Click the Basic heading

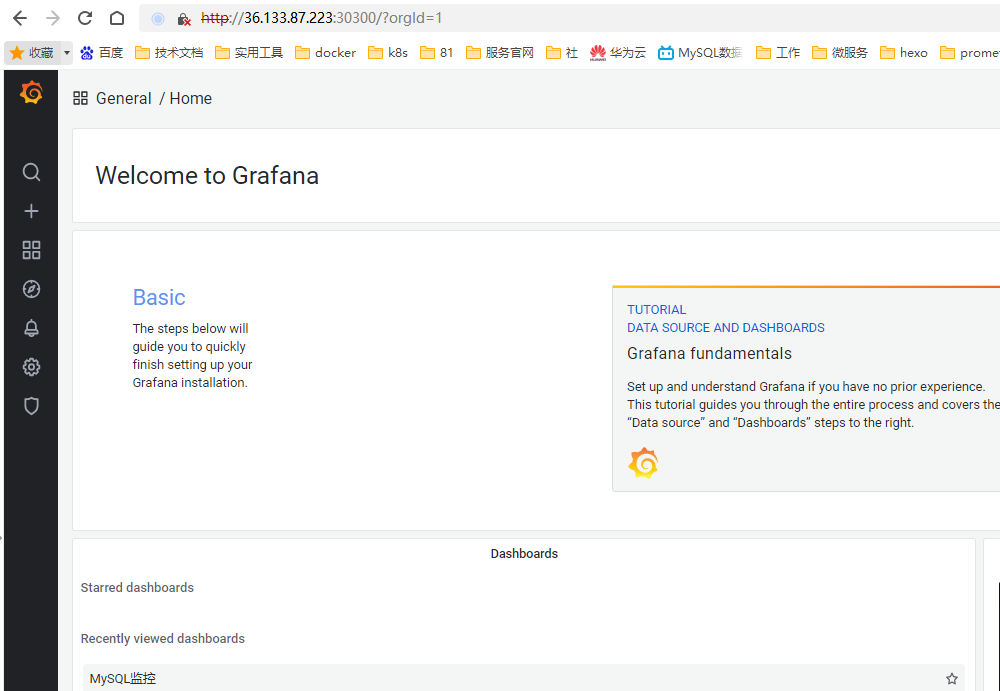click(x=159, y=297)
